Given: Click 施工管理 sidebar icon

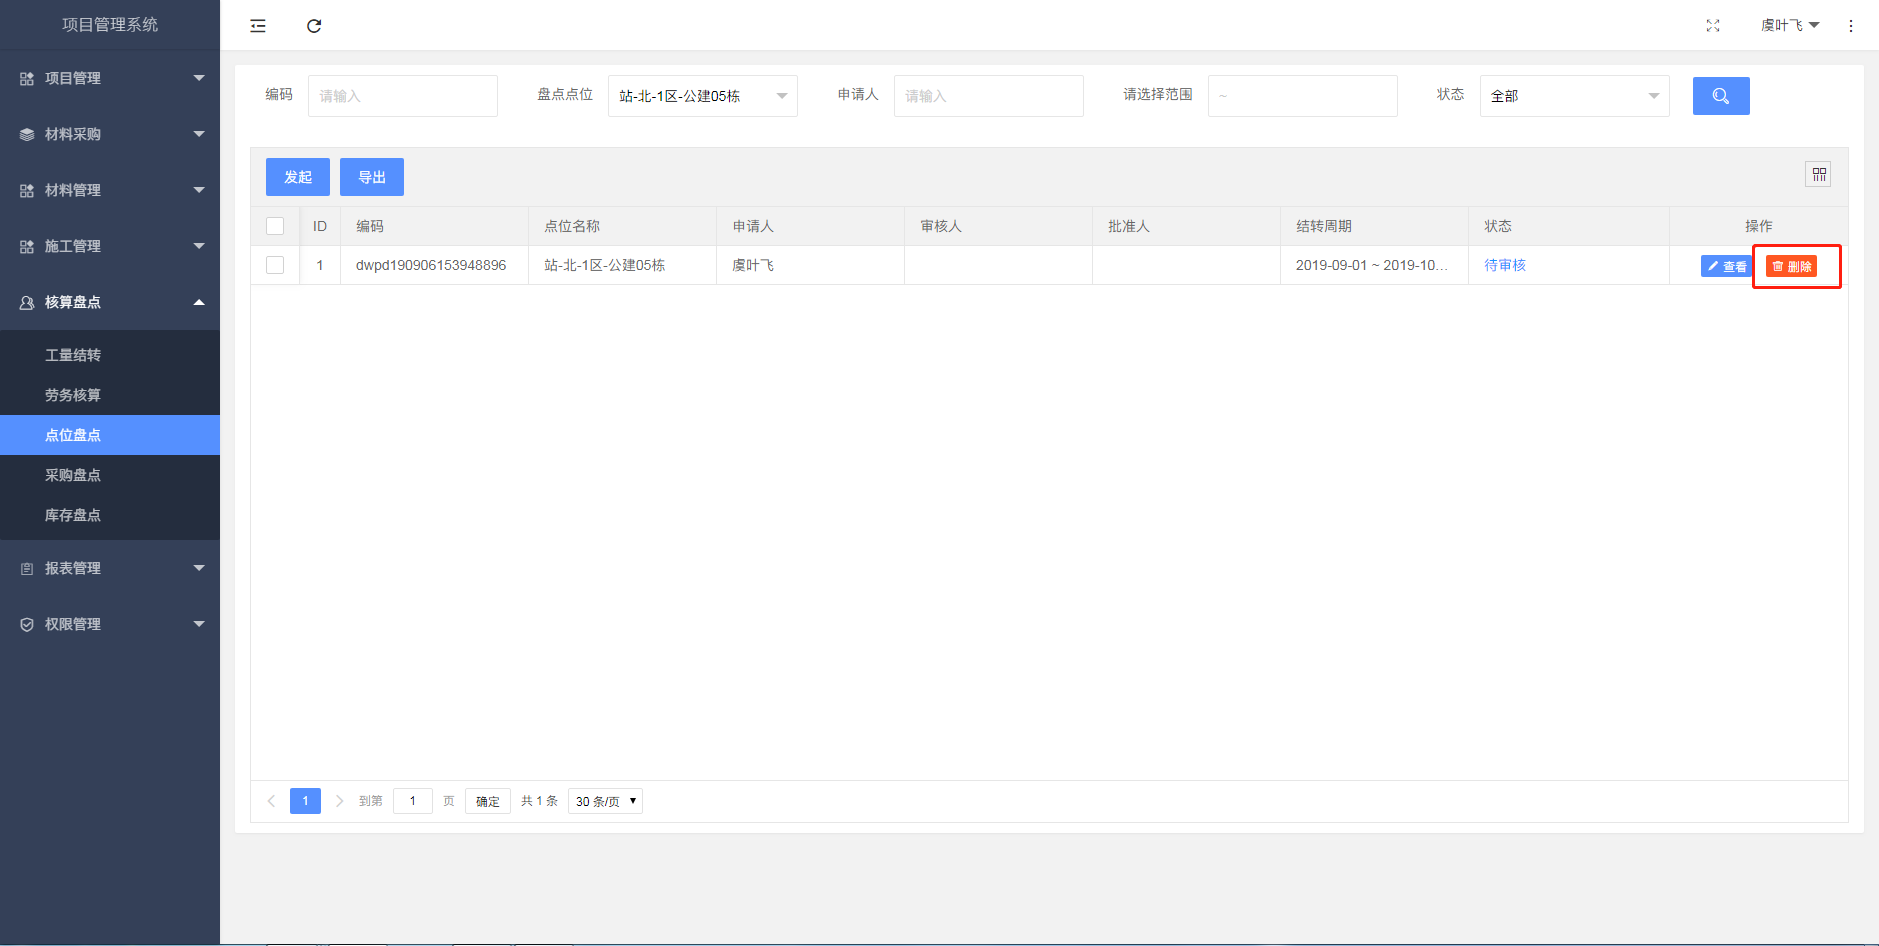Looking at the screenshot, I should coord(27,246).
